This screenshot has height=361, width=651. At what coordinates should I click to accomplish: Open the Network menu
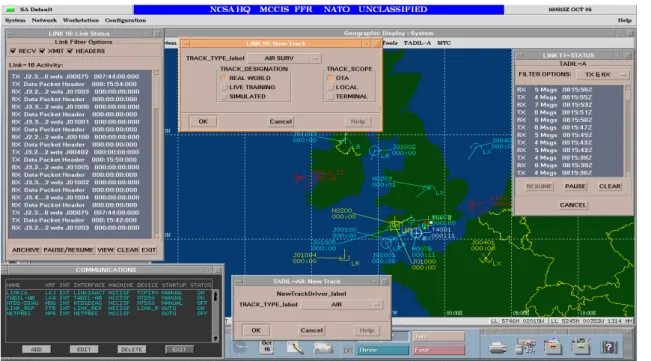tap(44, 20)
